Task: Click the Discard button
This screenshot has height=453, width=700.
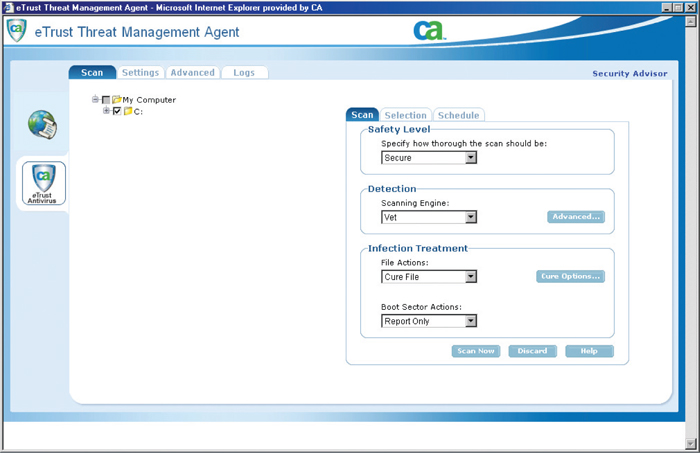Action: tap(532, 351)
